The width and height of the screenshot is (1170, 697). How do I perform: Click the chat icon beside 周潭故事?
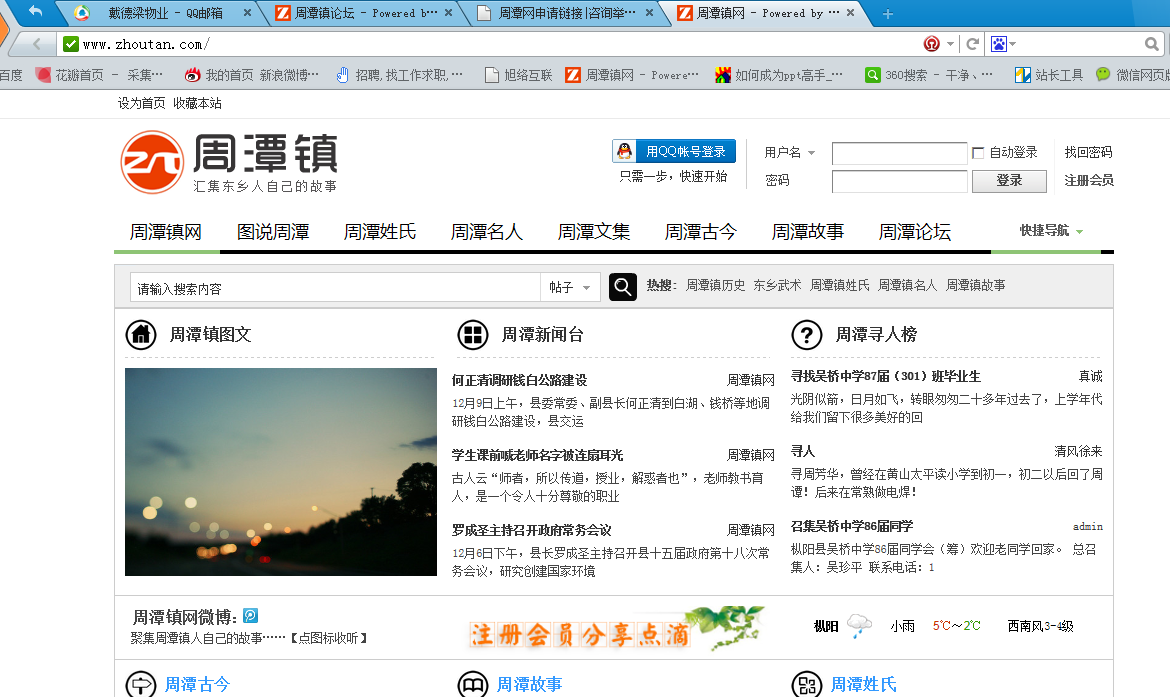click(472, 684)
